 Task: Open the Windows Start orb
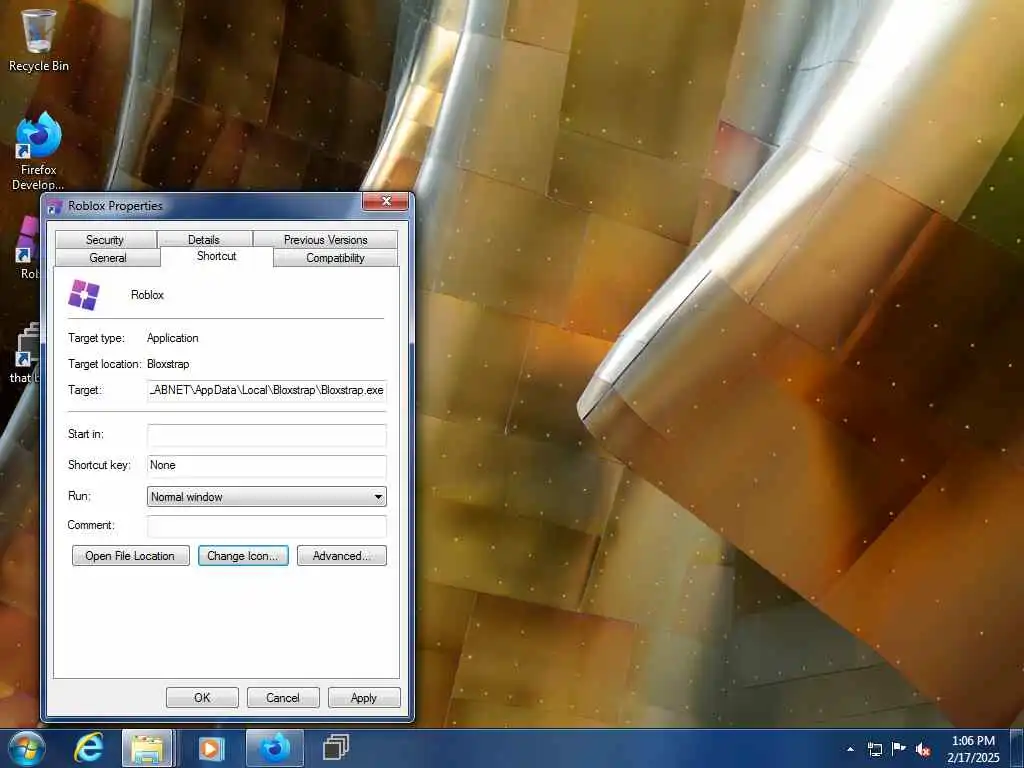pyautogui.click(x=27, y=748)
